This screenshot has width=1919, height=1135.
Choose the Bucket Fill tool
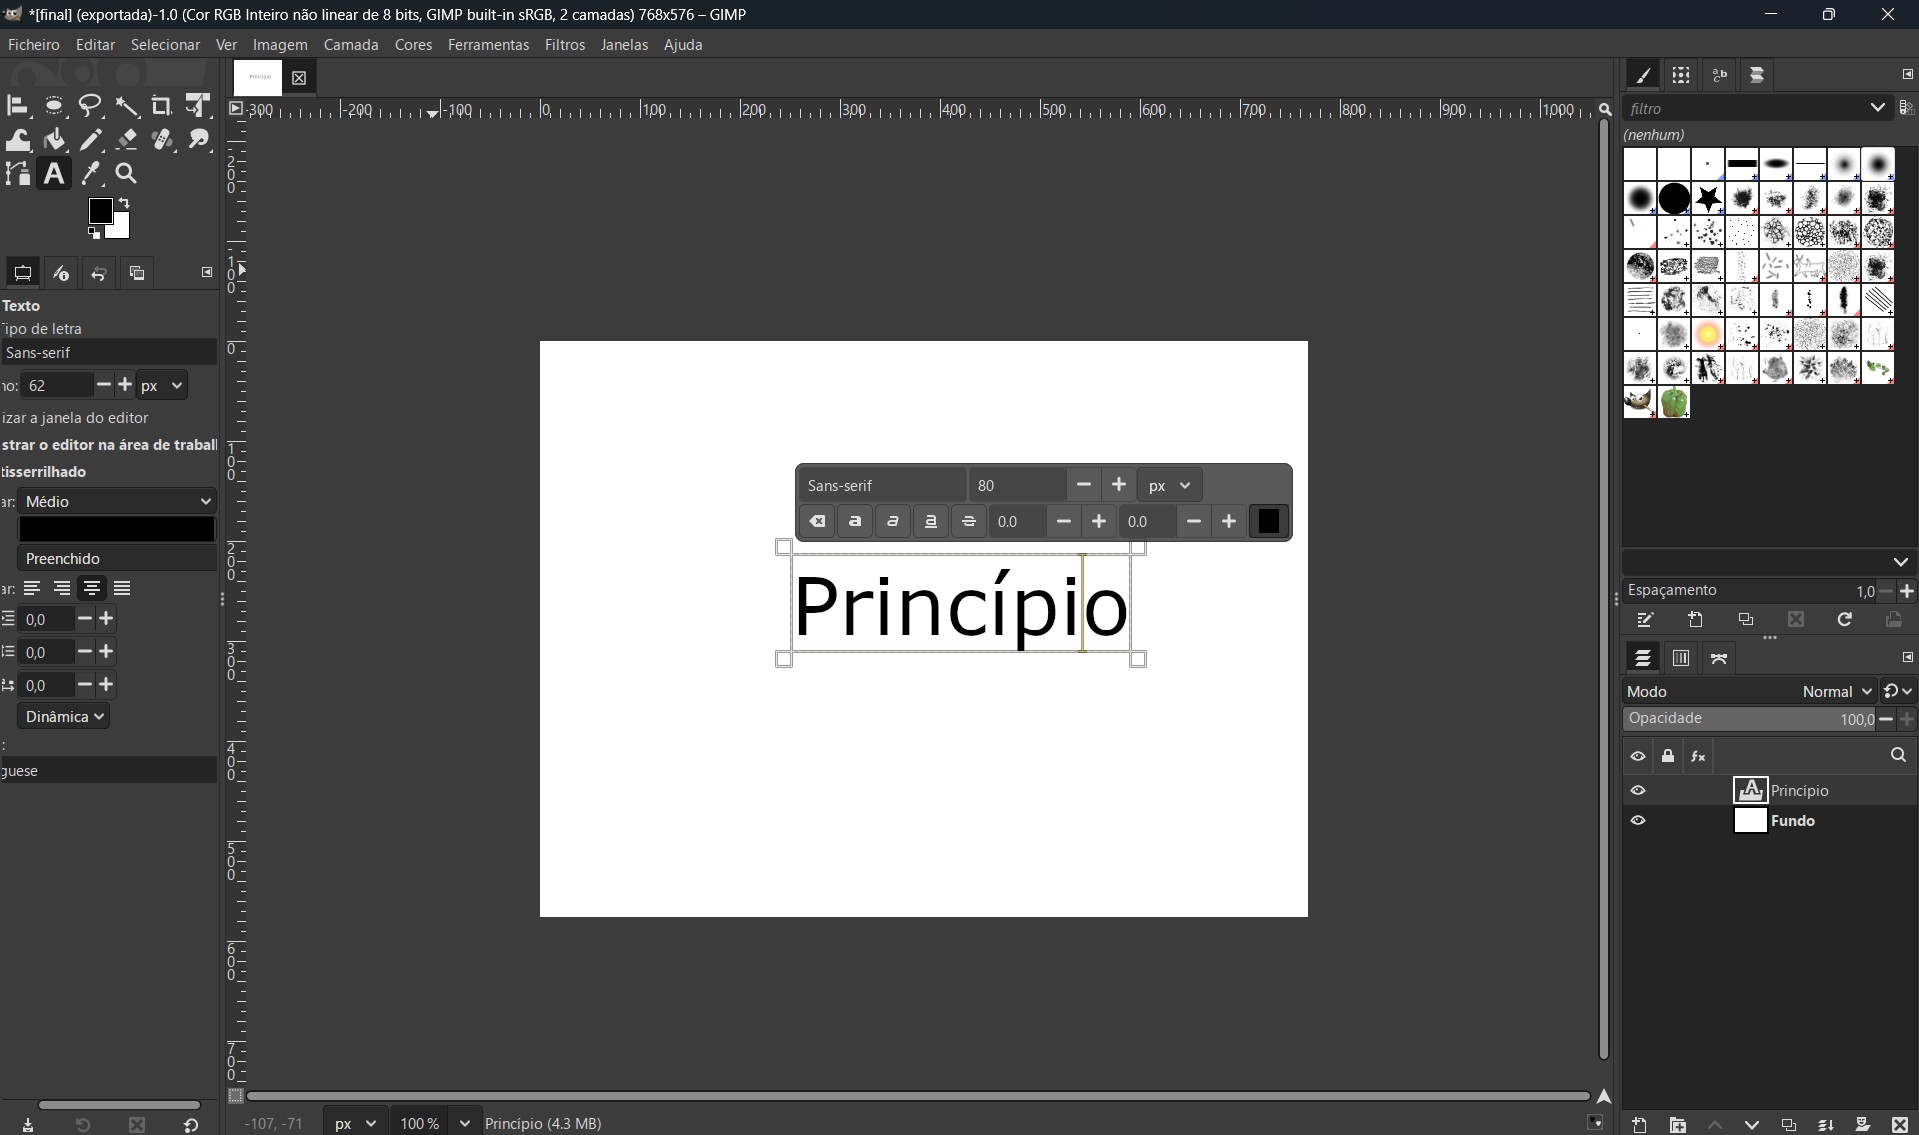tap(55, 140)
